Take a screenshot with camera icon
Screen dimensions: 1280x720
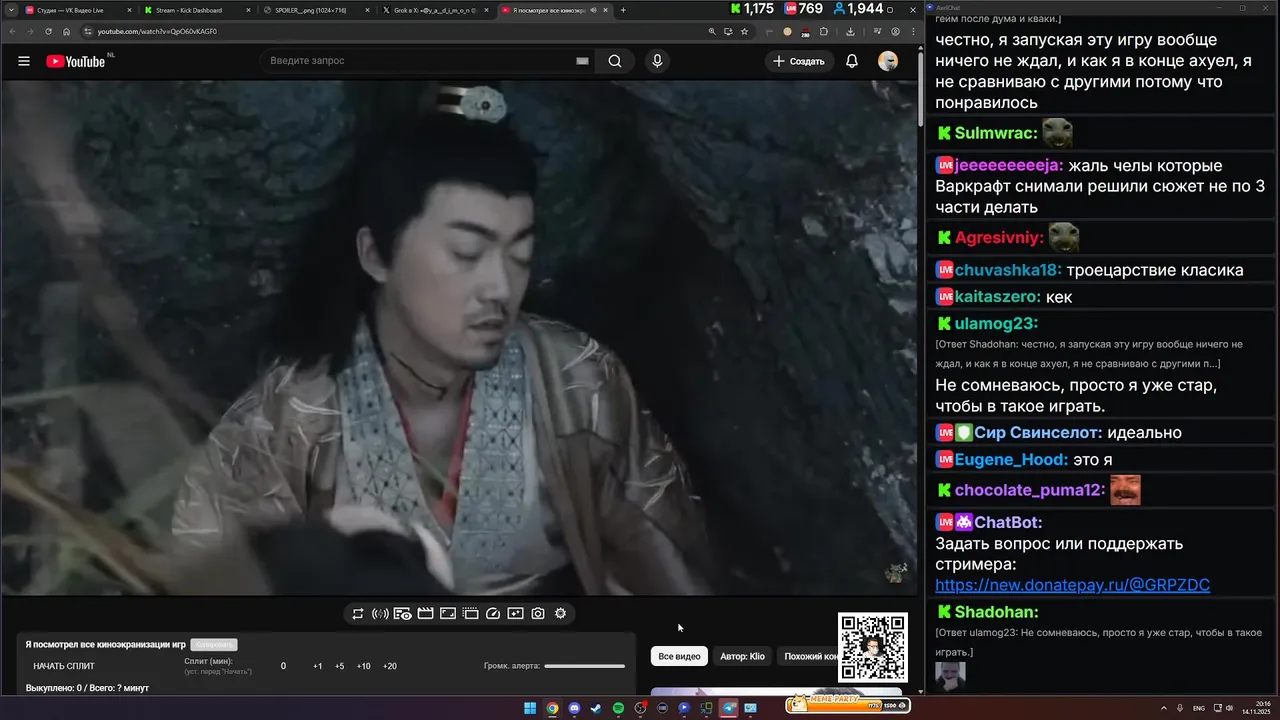pos(538,613)
